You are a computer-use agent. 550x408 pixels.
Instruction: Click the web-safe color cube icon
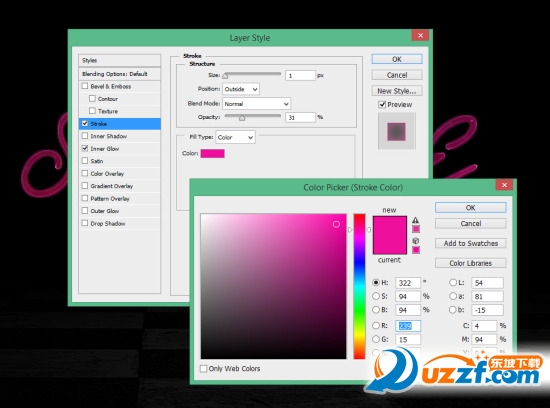416,241
